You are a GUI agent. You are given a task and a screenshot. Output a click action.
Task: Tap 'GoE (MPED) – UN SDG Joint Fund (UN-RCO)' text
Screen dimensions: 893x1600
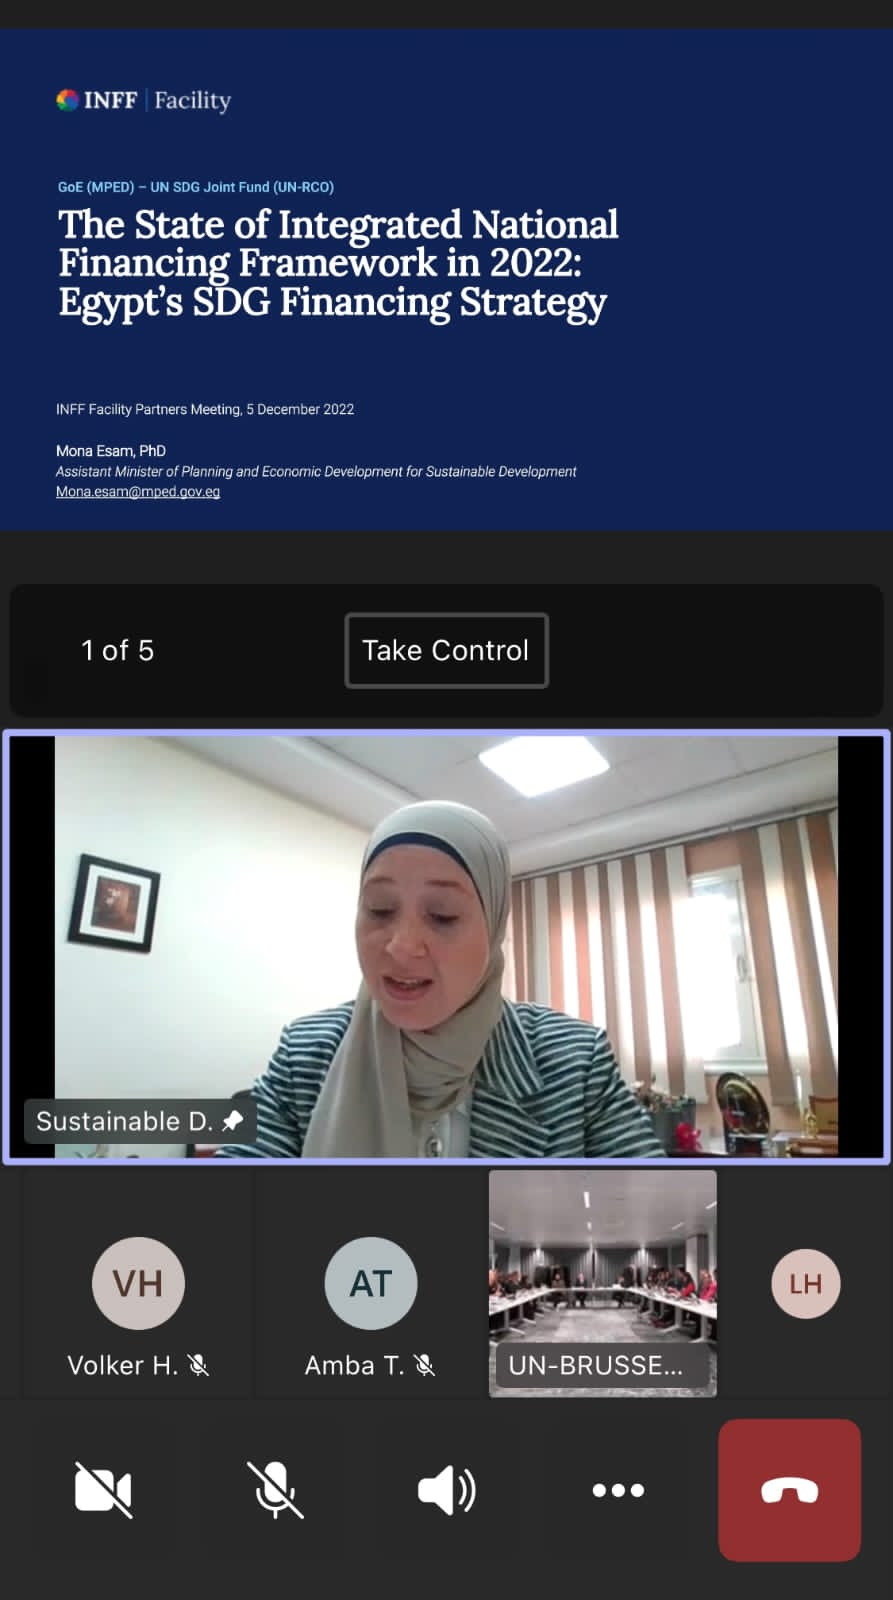[x=196, y=187]
